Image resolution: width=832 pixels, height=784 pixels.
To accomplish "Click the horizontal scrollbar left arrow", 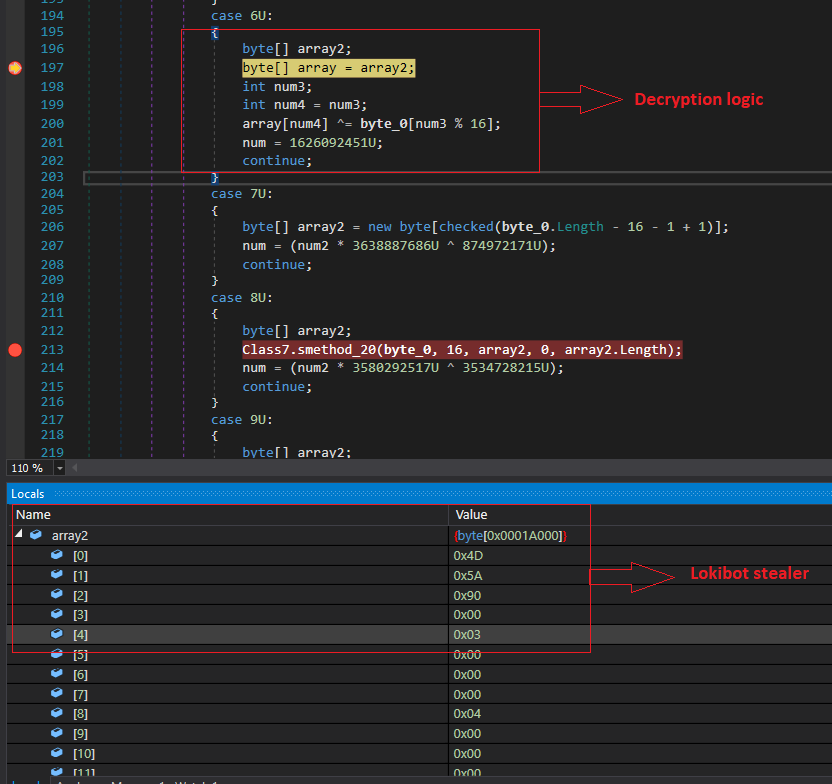I will [75, 468].
